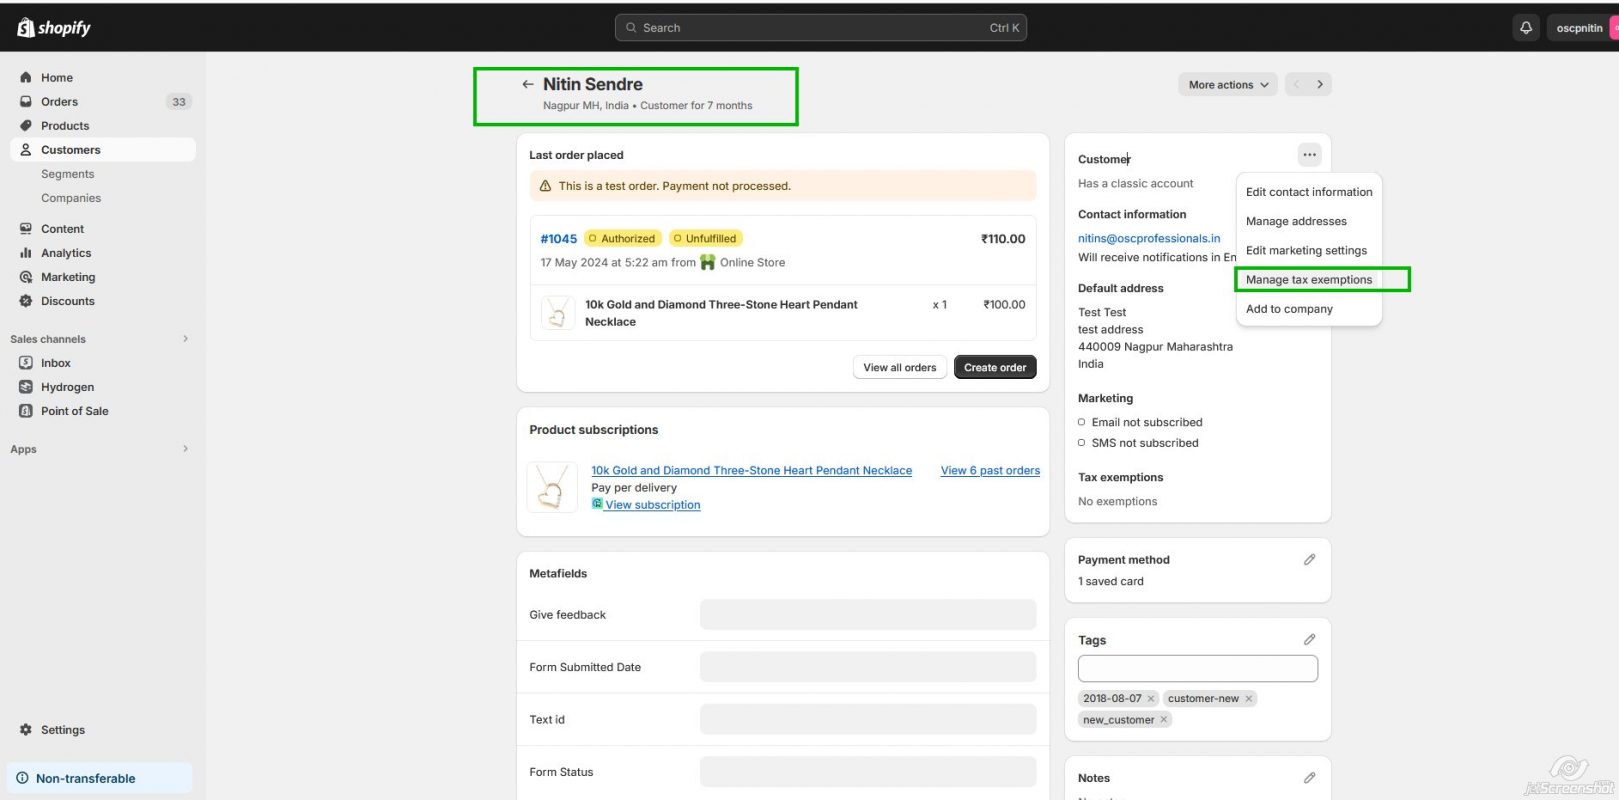
Task: Select Manage tax exemptions menu item
Action: 1308,280
